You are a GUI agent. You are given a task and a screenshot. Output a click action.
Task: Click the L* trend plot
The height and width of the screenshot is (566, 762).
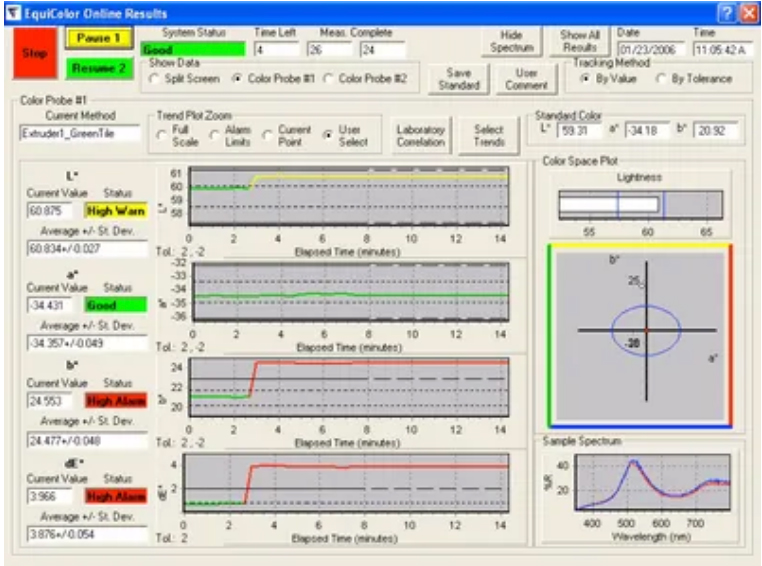tap(349, 196)
